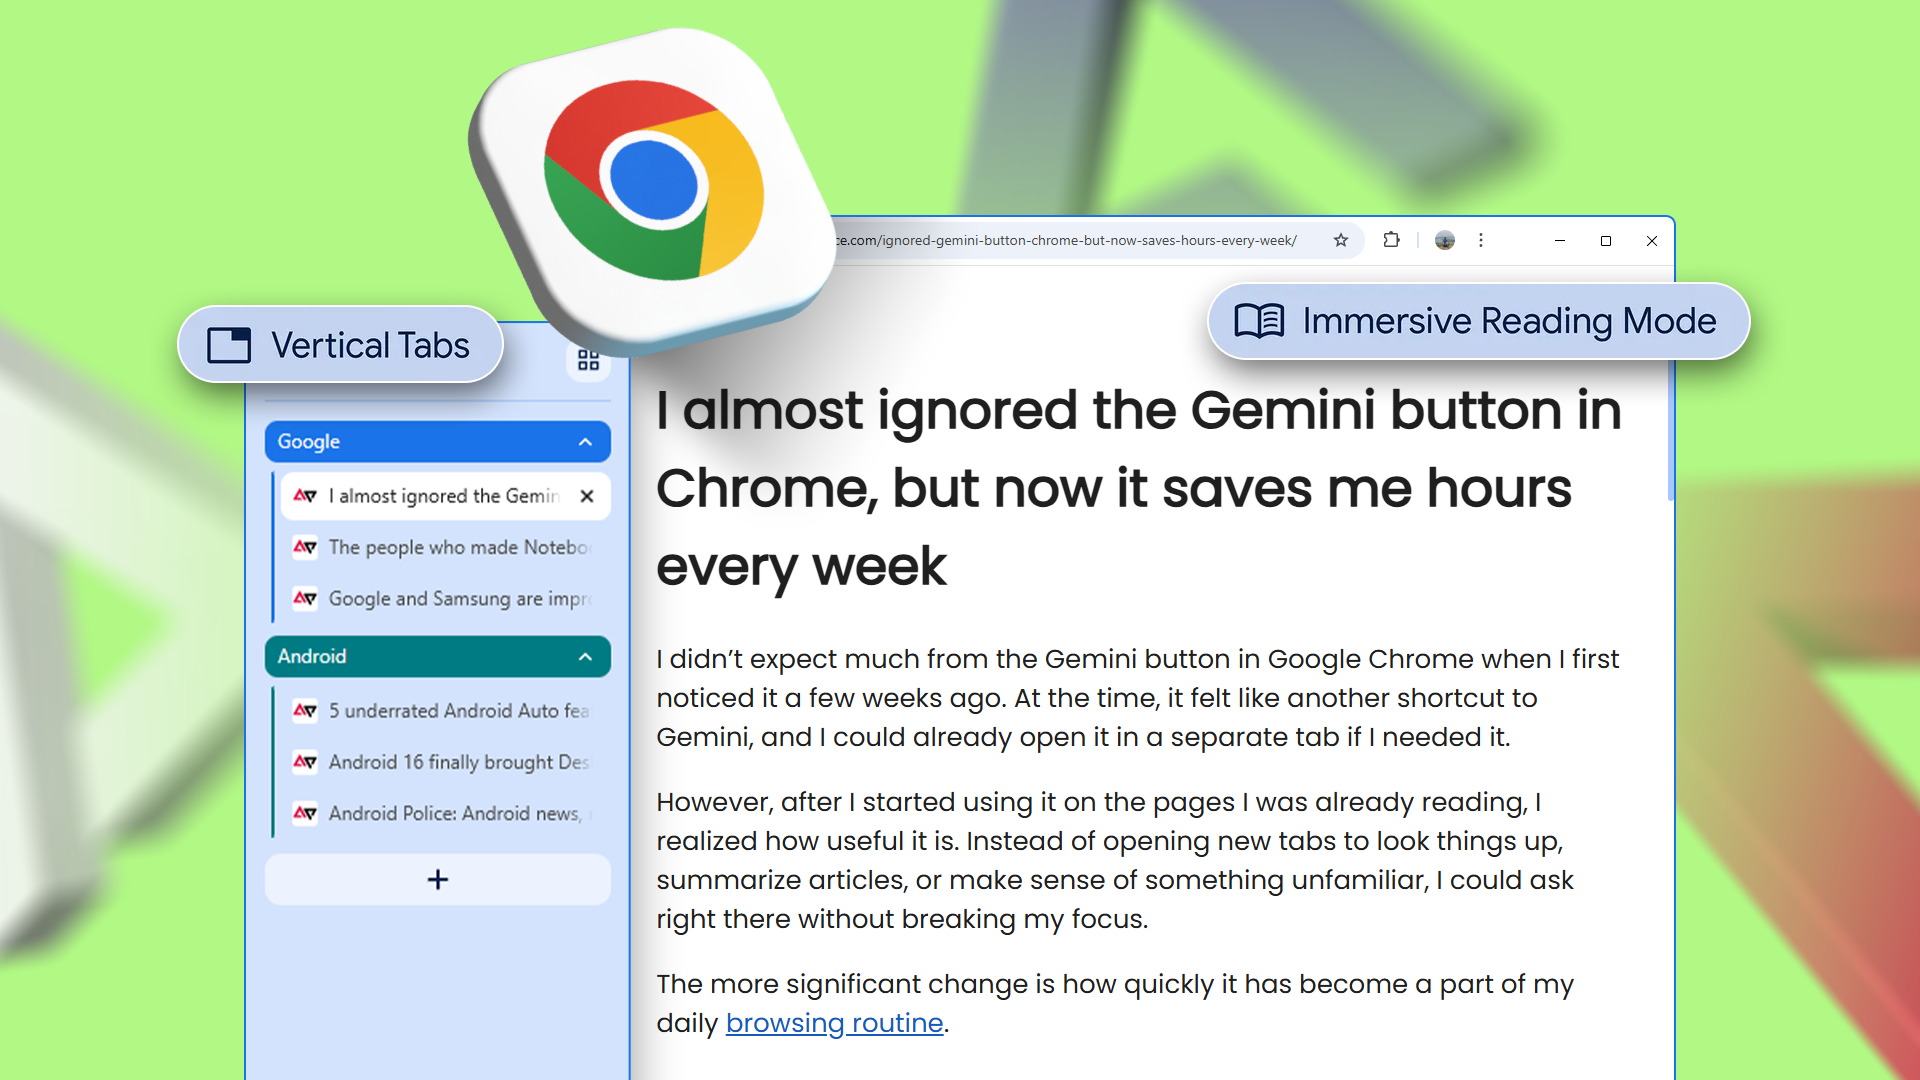1920x1080 pixels.
Task: Click the new tab plus button
Action: 437,880
